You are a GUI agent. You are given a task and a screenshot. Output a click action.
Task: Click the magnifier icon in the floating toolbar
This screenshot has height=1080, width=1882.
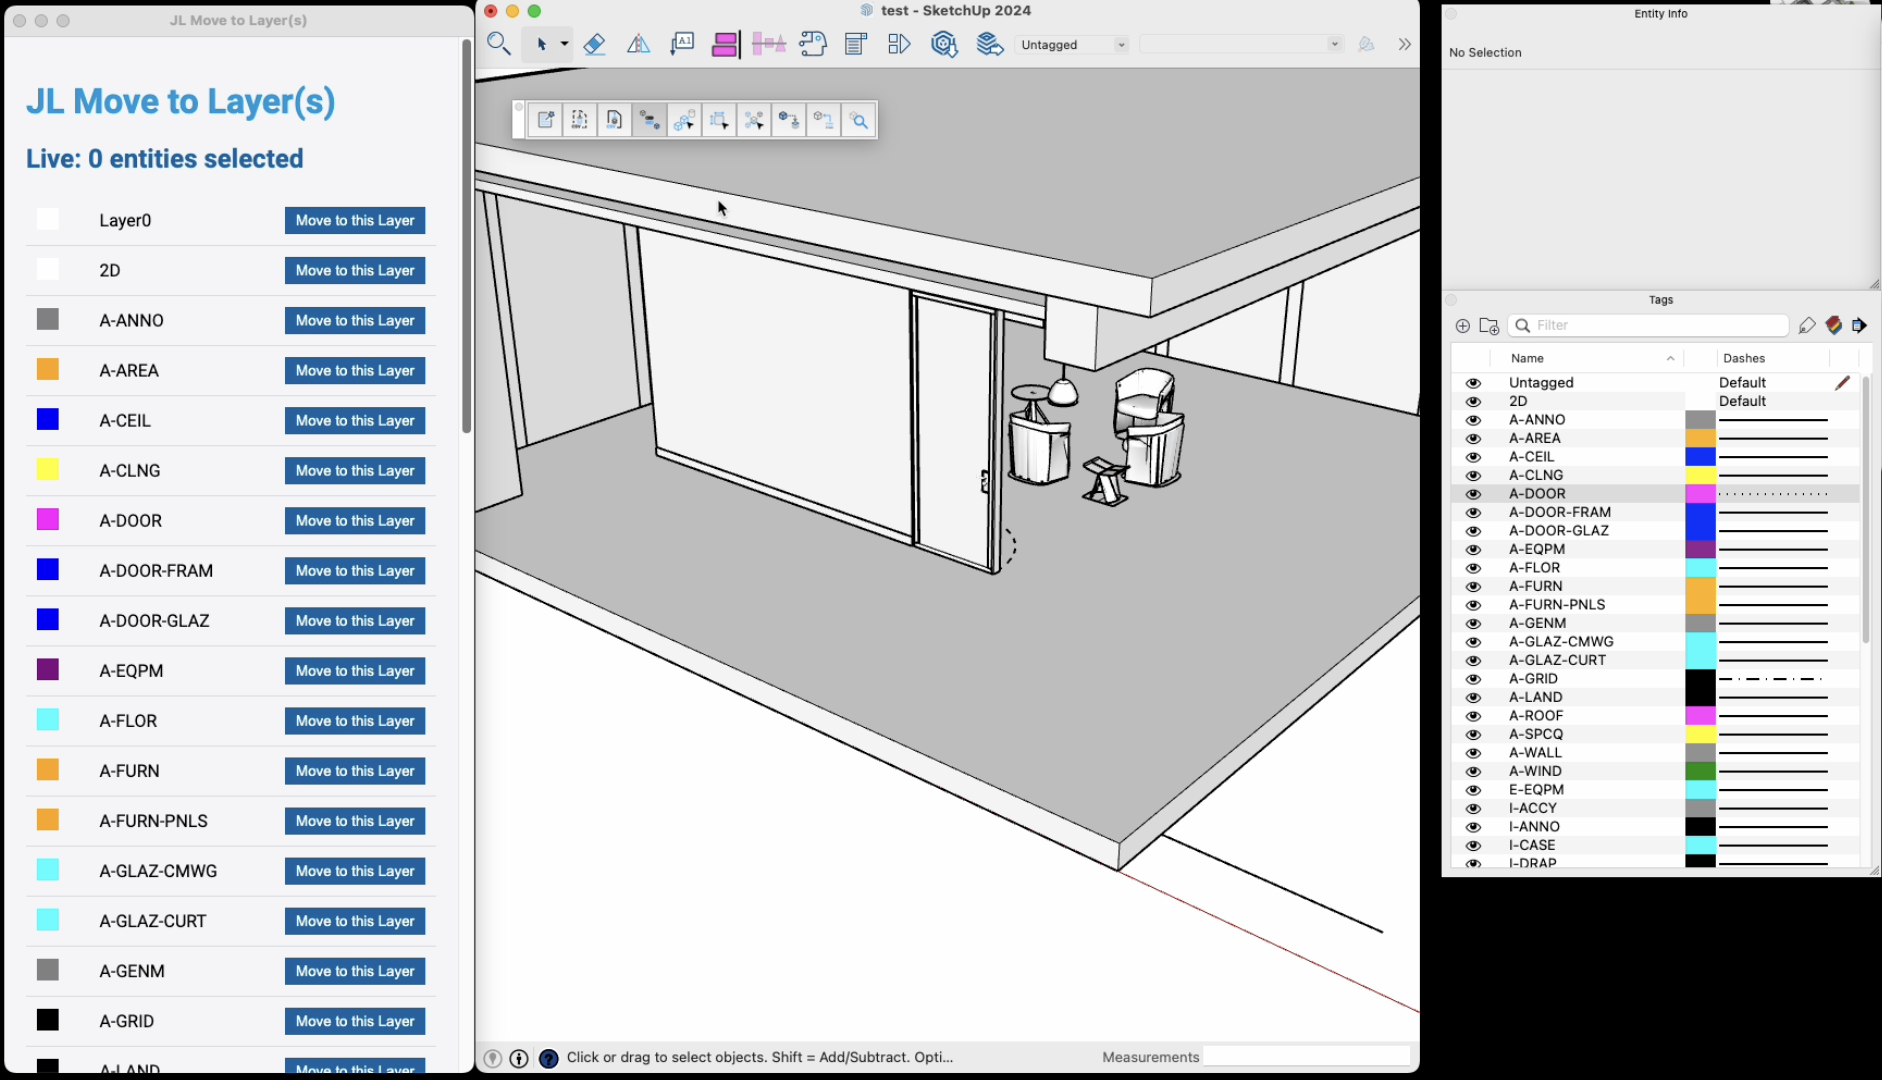858,121
